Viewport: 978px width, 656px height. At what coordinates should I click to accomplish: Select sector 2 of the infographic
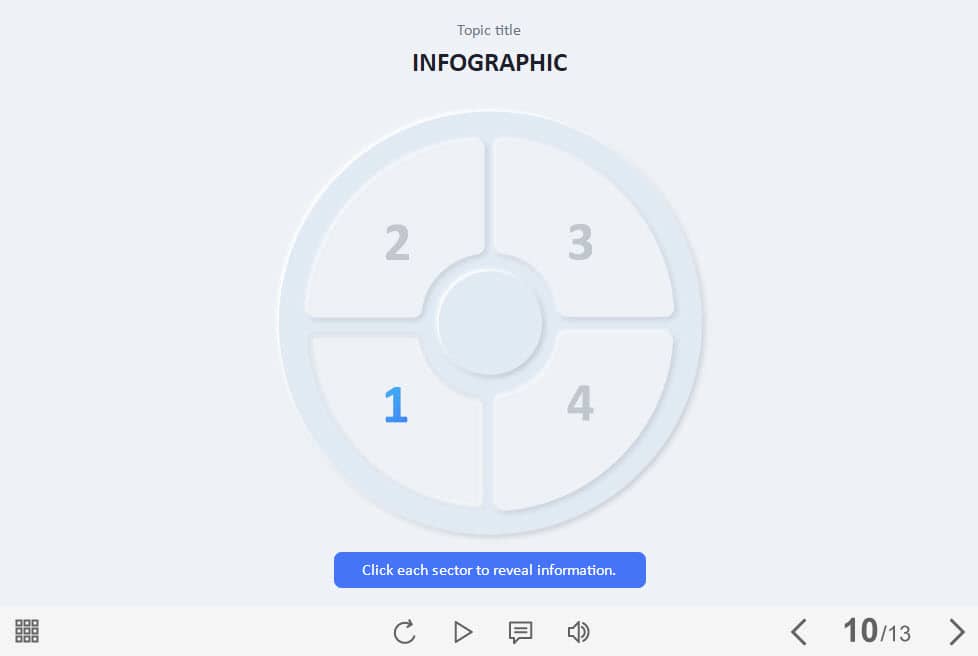point(396,242)
